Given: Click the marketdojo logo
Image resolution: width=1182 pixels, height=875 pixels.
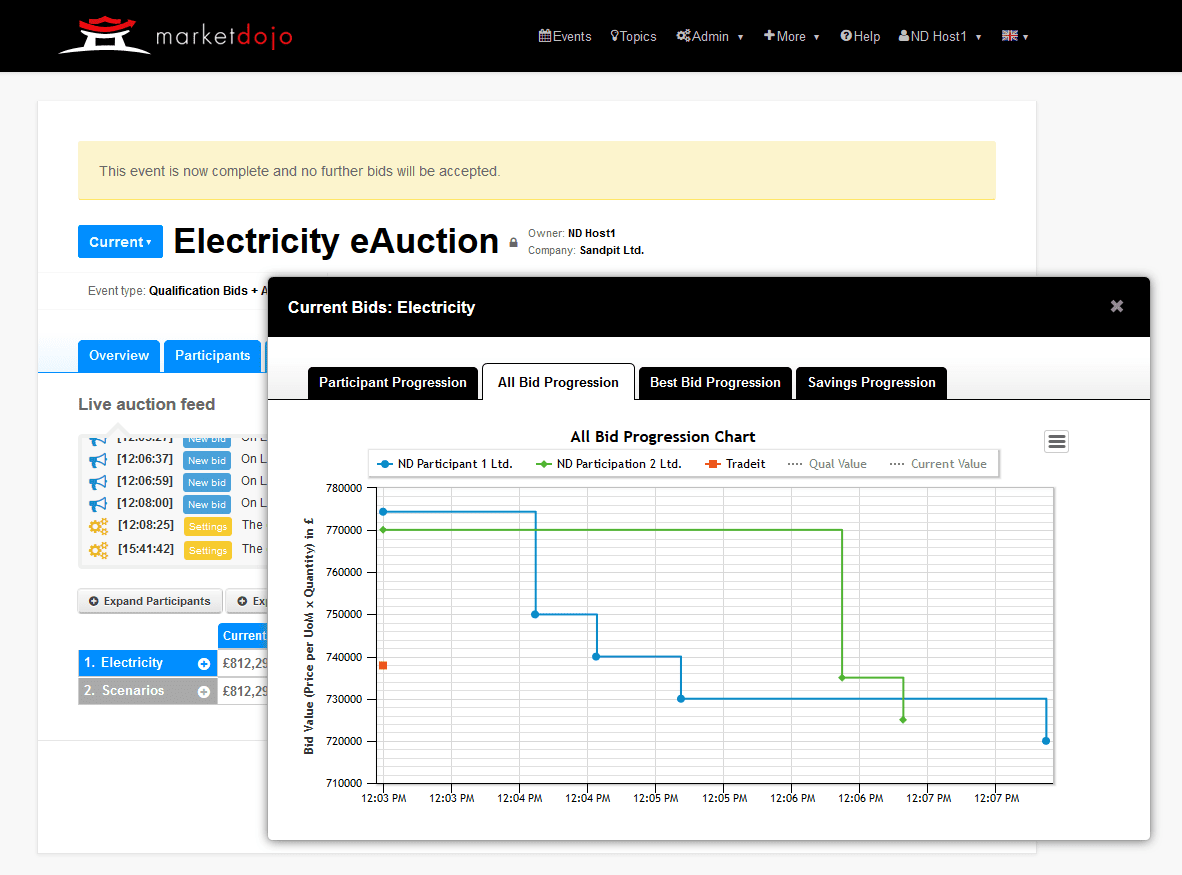Looking at the screenshot, I should [175, 36].
